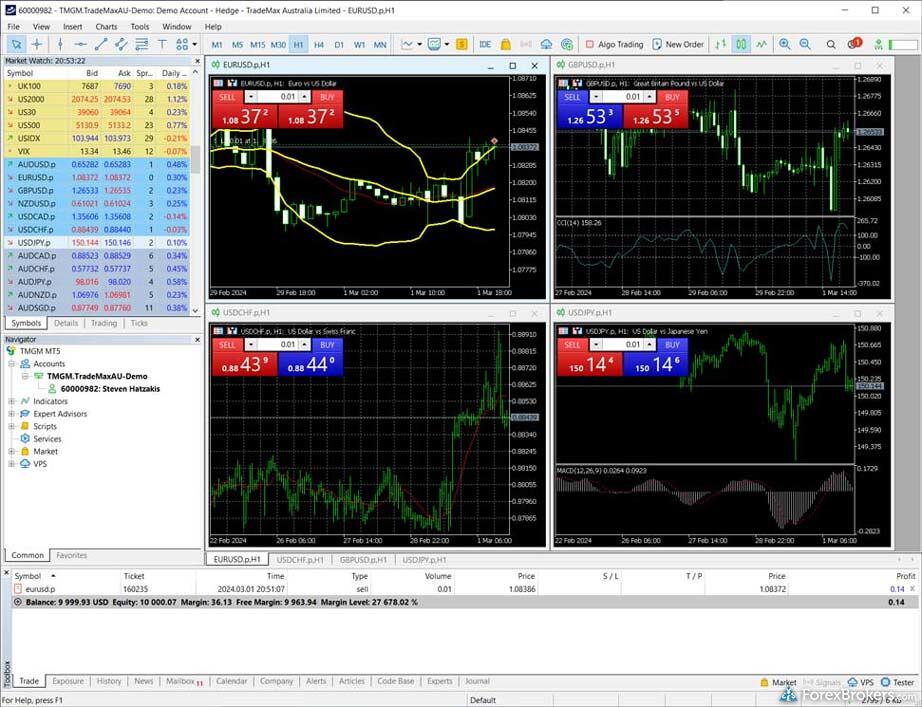Open Favorites tab in Navigator
The width and height of the screenshot is (922, 707).
(72, 555)
